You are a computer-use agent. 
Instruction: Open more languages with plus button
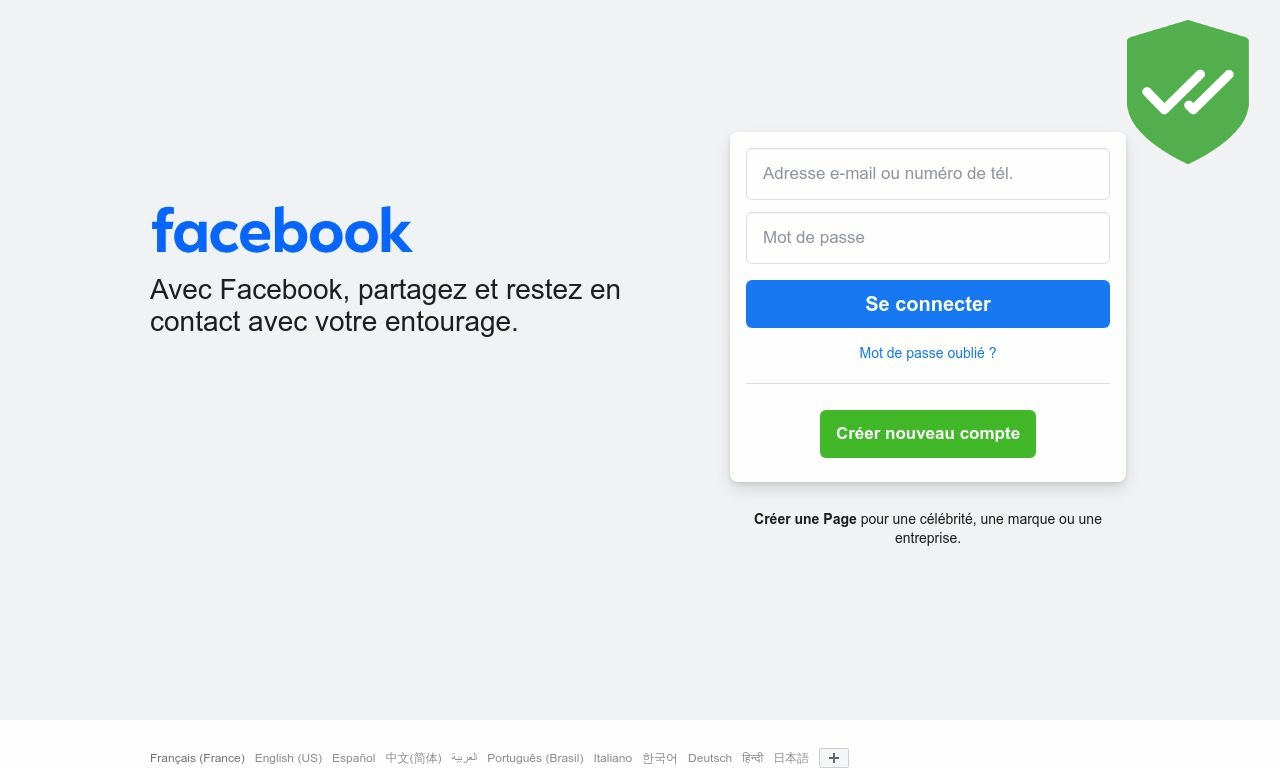(x=834, y=758)
